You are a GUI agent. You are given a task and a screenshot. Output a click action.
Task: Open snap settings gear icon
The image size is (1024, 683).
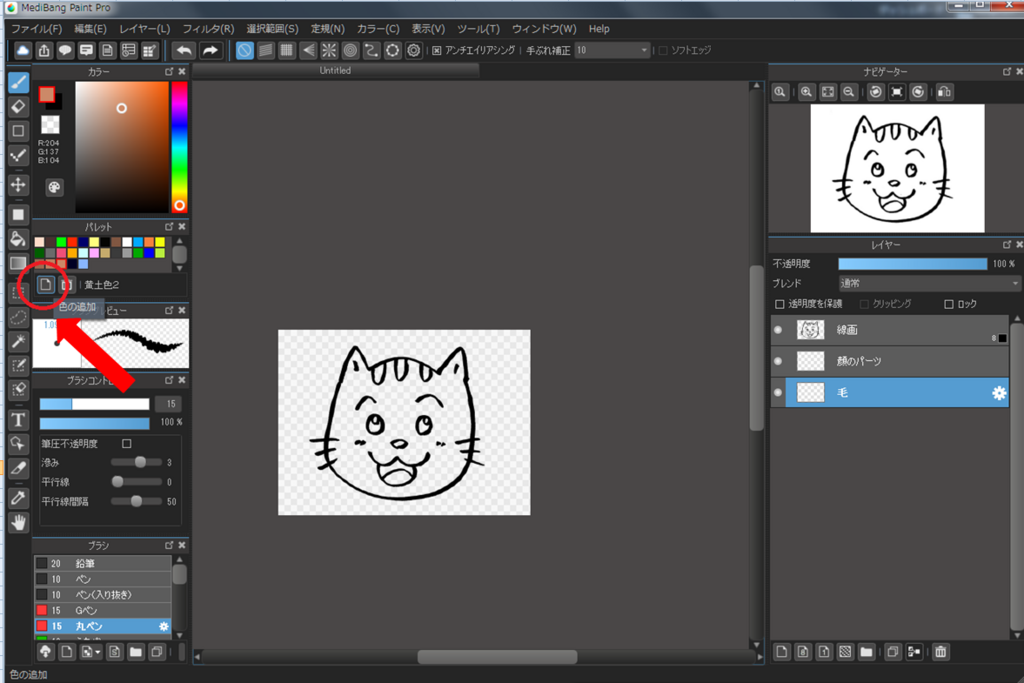pos(413,50)
